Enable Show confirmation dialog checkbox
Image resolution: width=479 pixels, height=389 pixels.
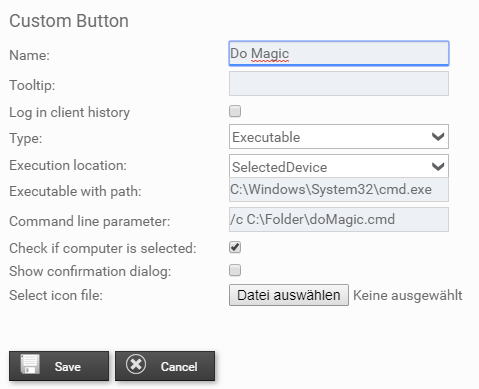pyautogui.click(x=235, y=270)
